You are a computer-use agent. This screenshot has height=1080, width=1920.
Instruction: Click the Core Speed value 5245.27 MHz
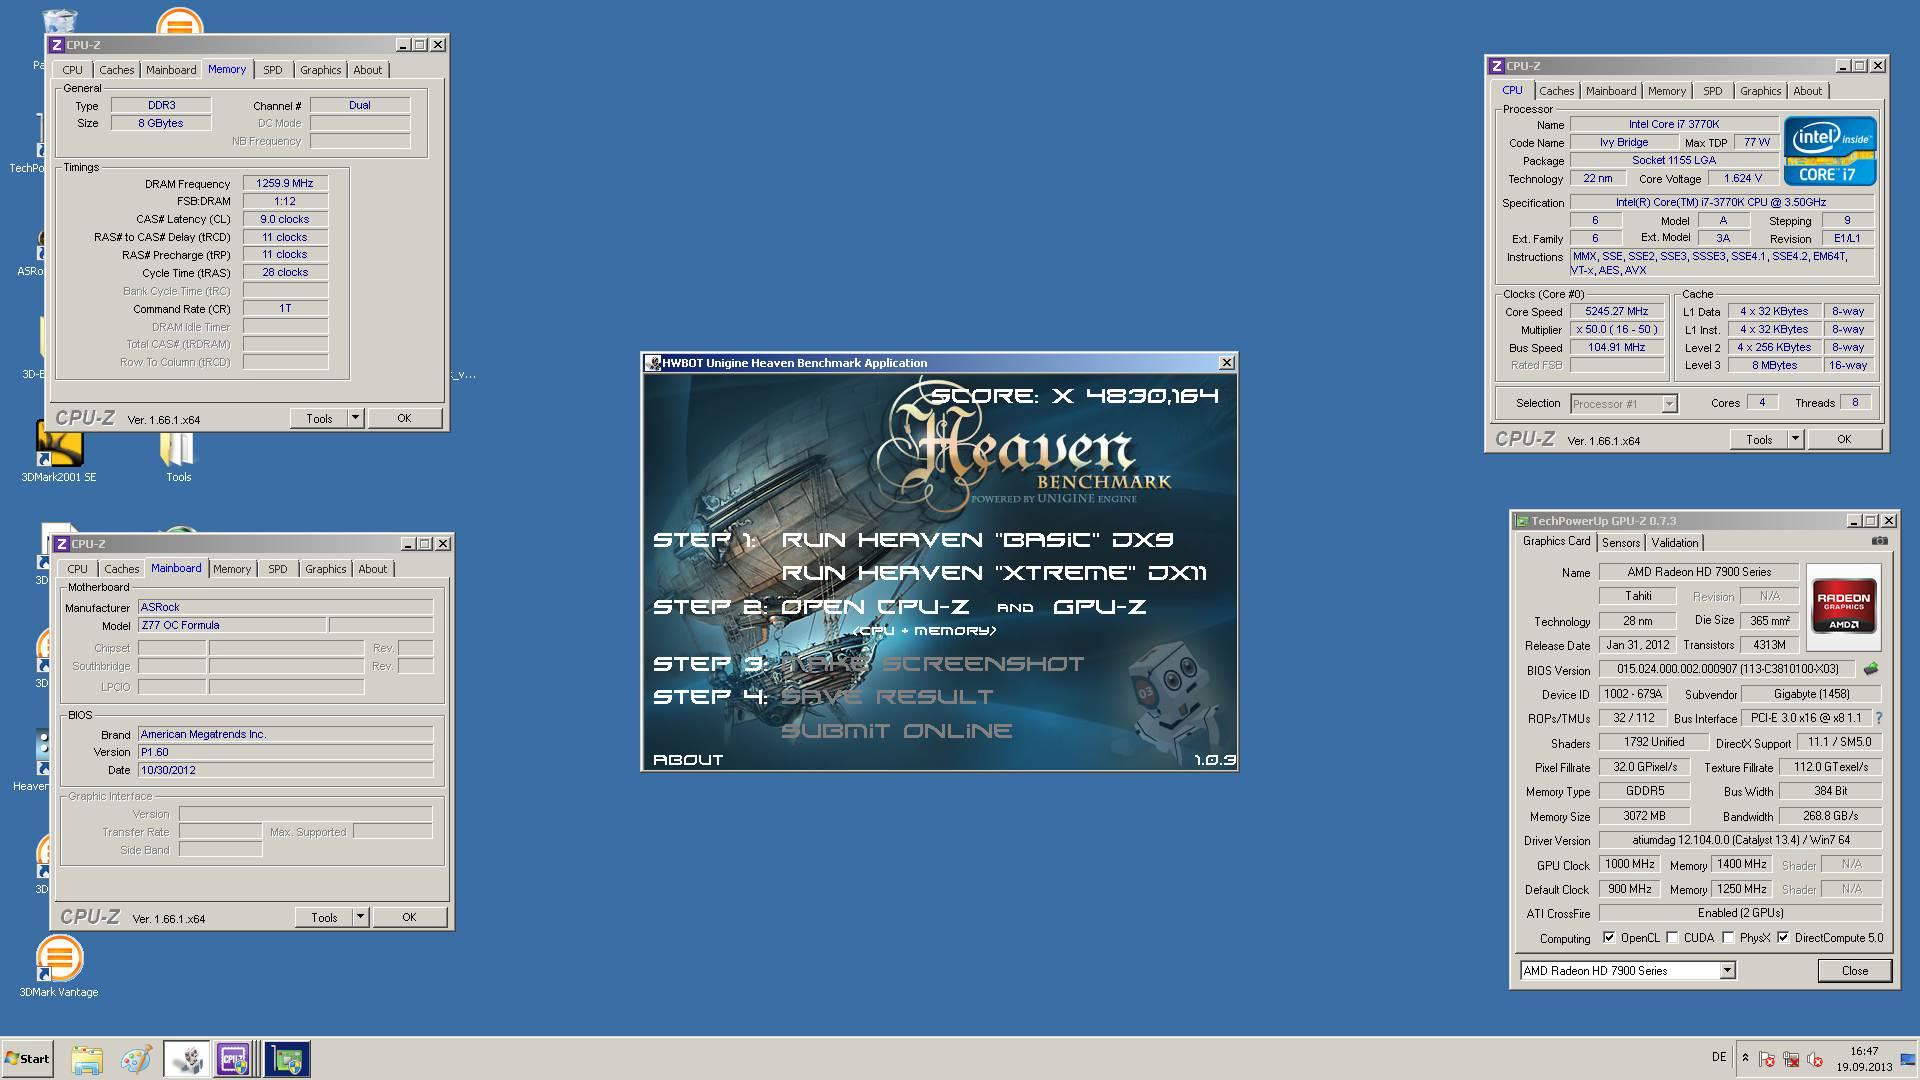pyautogui.click(x=1616, y=312)
